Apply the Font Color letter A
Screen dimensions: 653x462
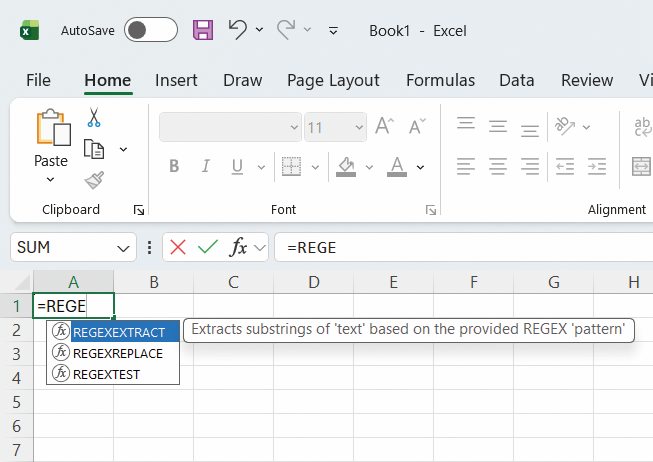tap(397, 166)
